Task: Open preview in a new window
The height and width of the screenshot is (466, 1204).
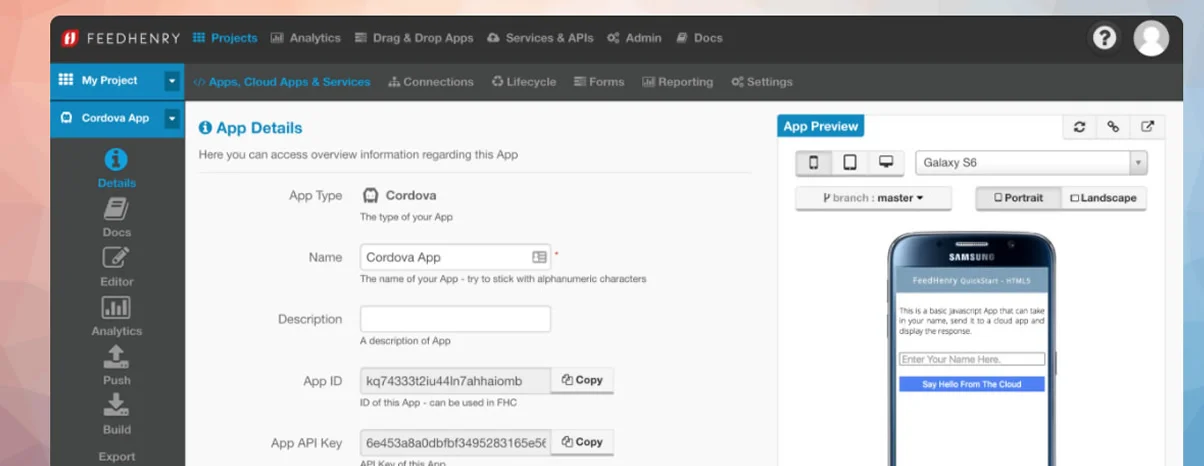Action: point(1147,127)
